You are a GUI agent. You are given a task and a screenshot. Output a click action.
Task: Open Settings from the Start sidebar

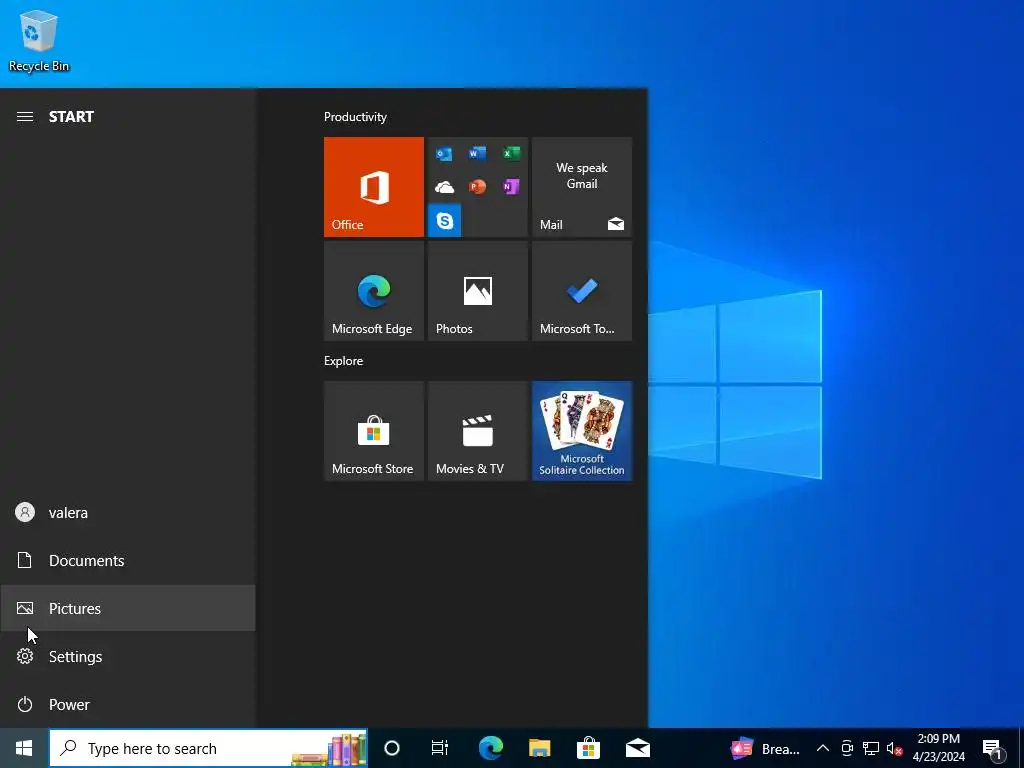pos(128,656)
